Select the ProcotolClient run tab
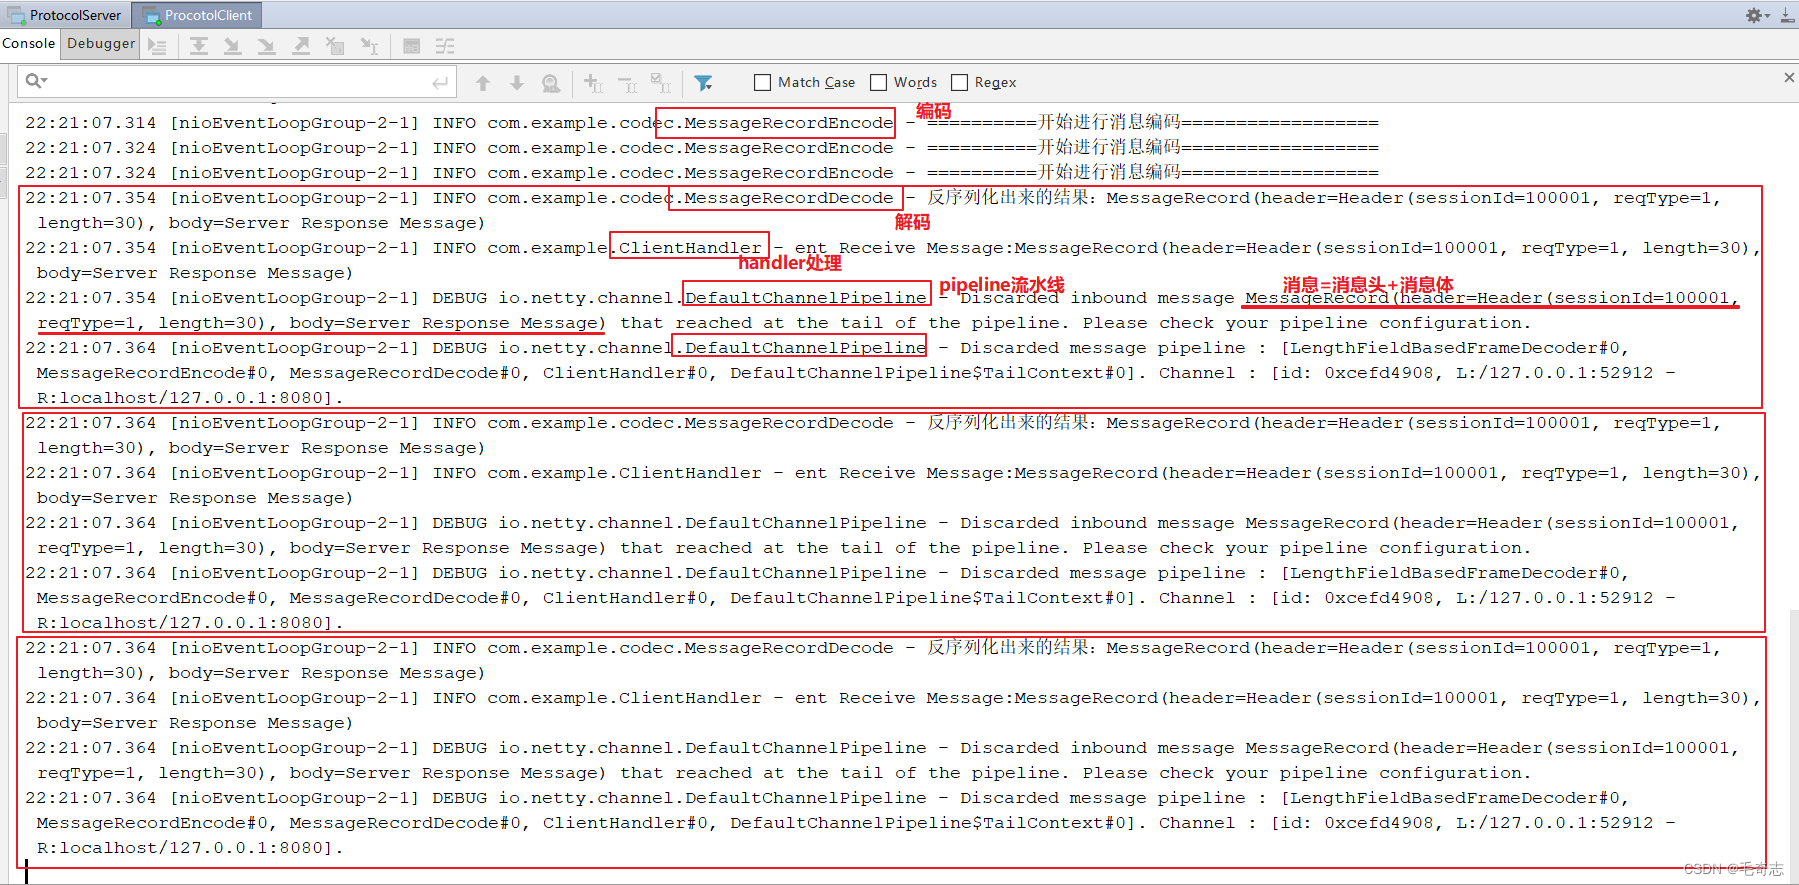1799x885 pixels. coord(198,15)
